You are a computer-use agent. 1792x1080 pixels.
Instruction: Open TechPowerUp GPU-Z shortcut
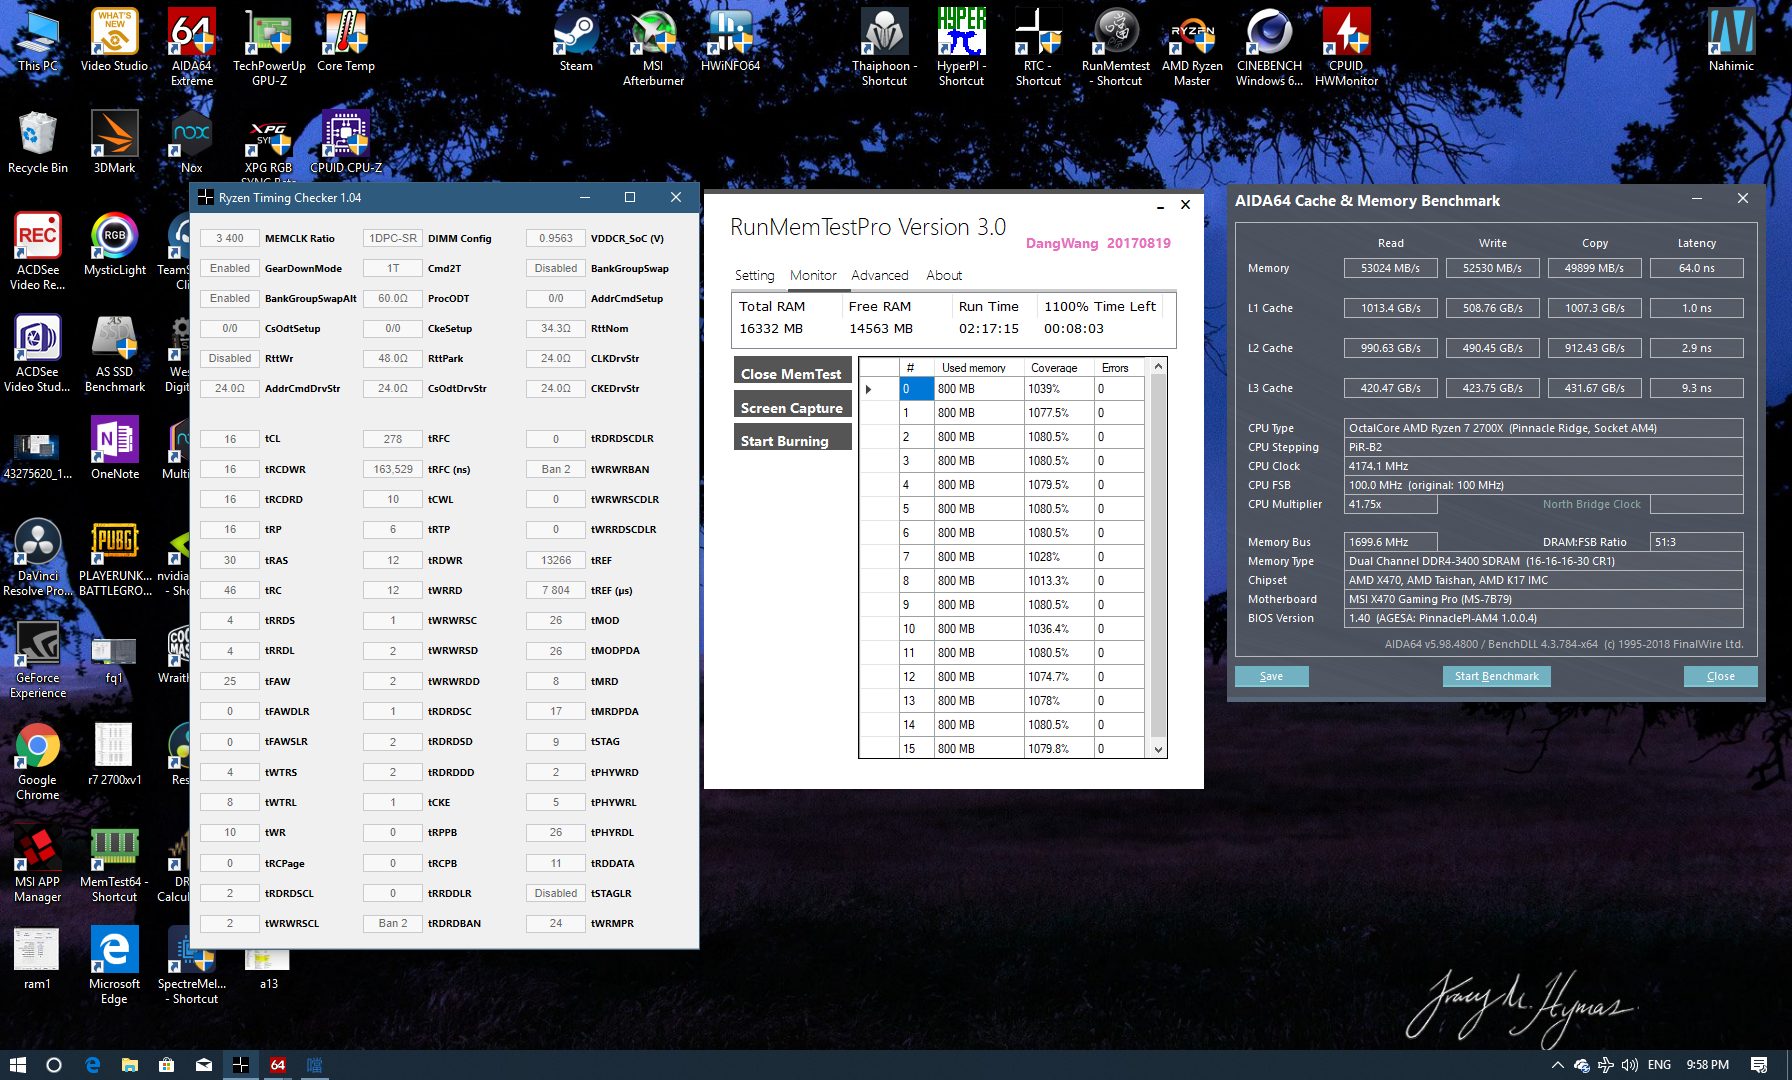pos(269,47)
